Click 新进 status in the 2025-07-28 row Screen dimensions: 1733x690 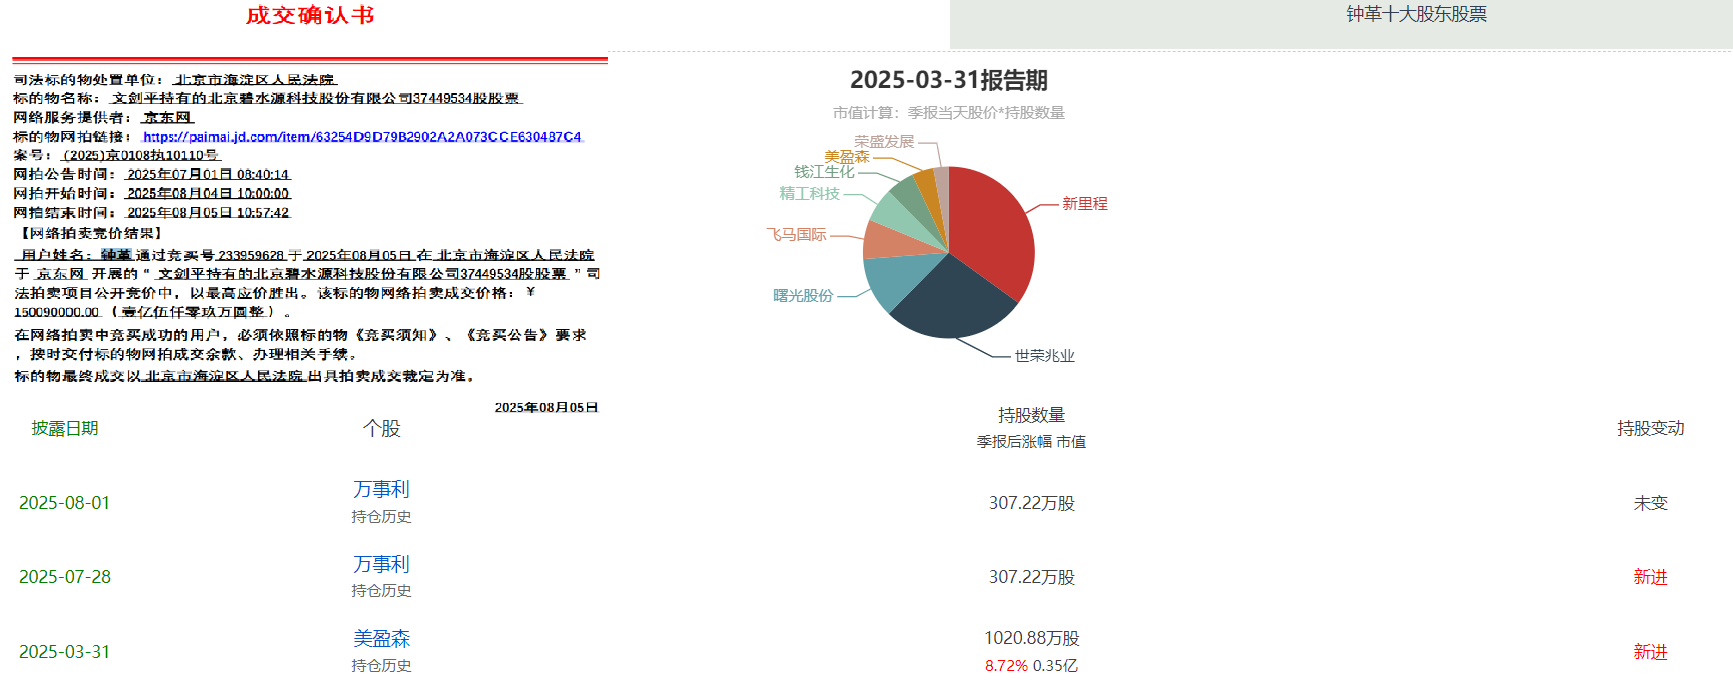[x=1650, y=577]
